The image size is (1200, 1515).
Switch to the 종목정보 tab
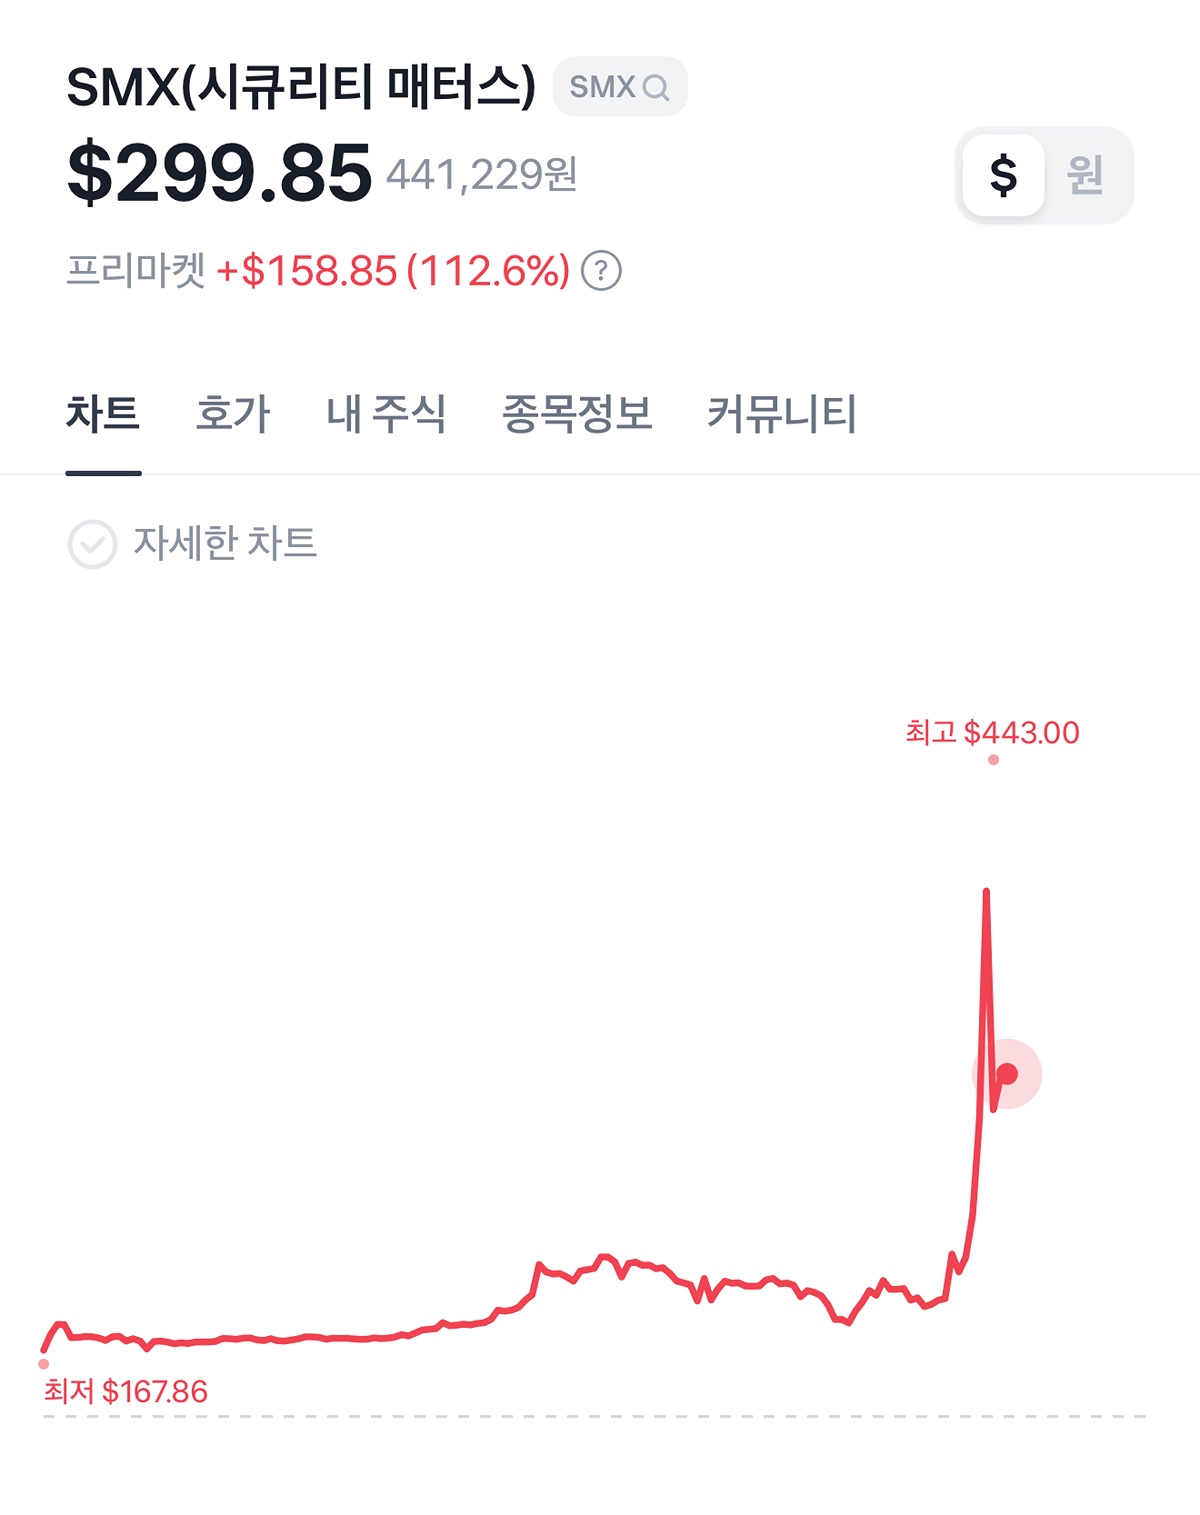point(577,414)
